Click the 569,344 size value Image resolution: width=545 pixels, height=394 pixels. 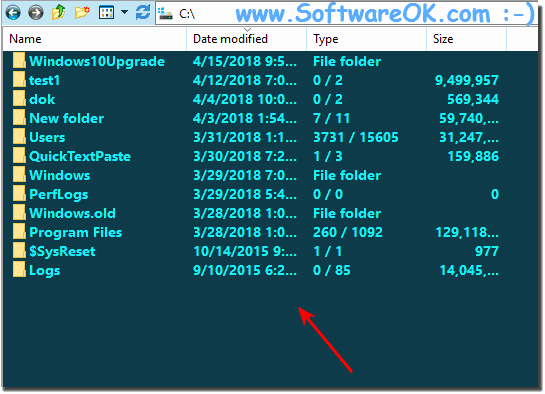[473, 99]
